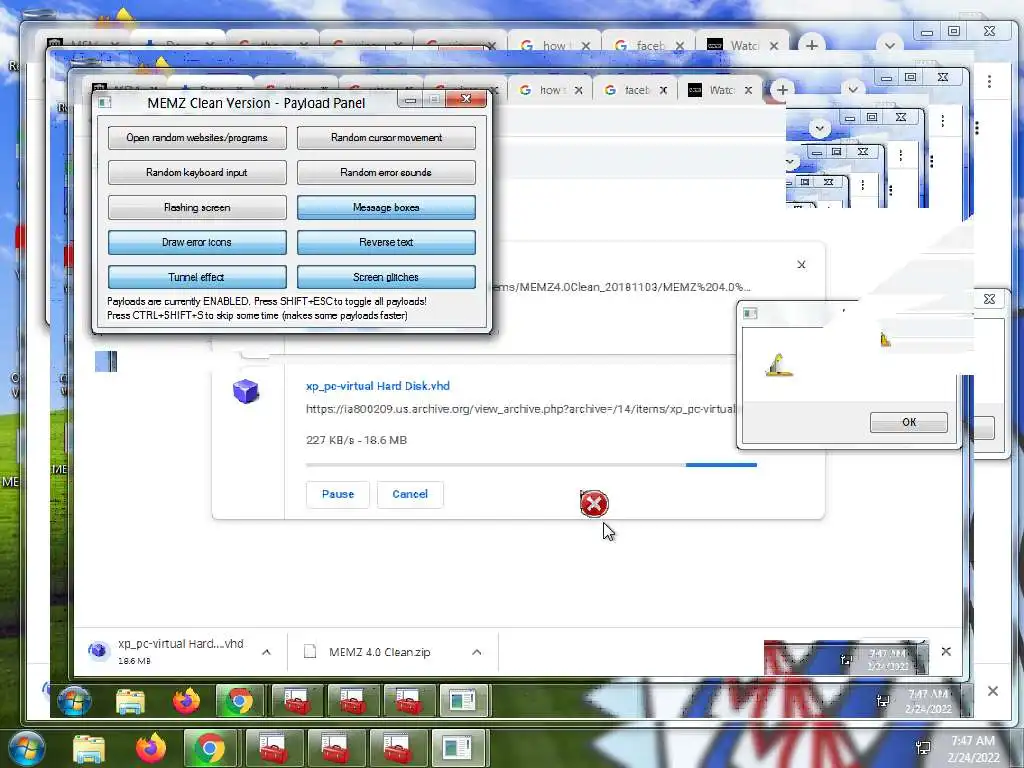This screenshot has height=768, width=1024.
Task: Open tab search chevron in lower tab strip
Action: (x=852, y=89)
